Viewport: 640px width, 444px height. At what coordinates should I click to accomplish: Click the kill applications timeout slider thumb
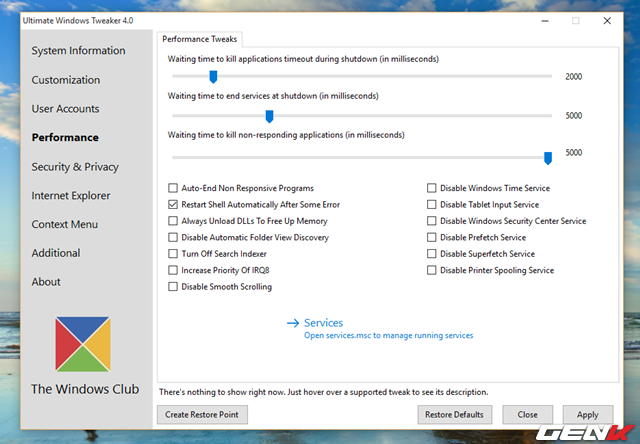(213, 77)
